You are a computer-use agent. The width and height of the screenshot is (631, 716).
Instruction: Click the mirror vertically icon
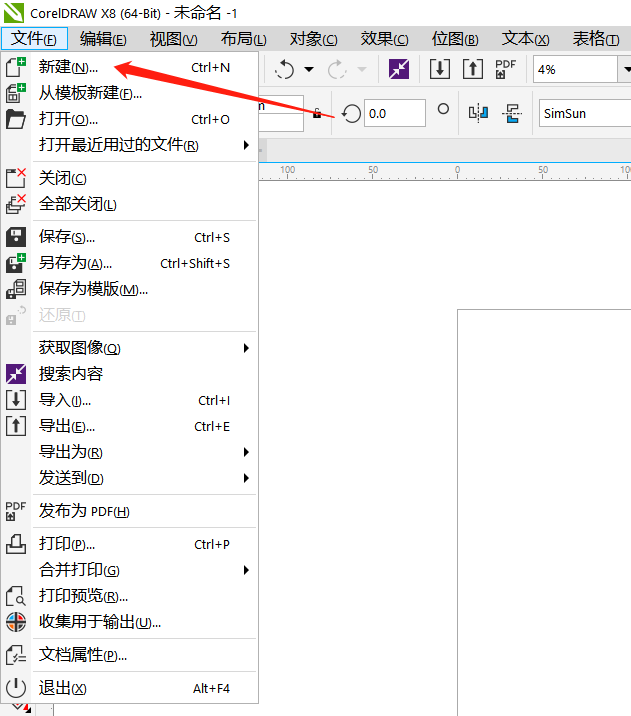point(512,113)
